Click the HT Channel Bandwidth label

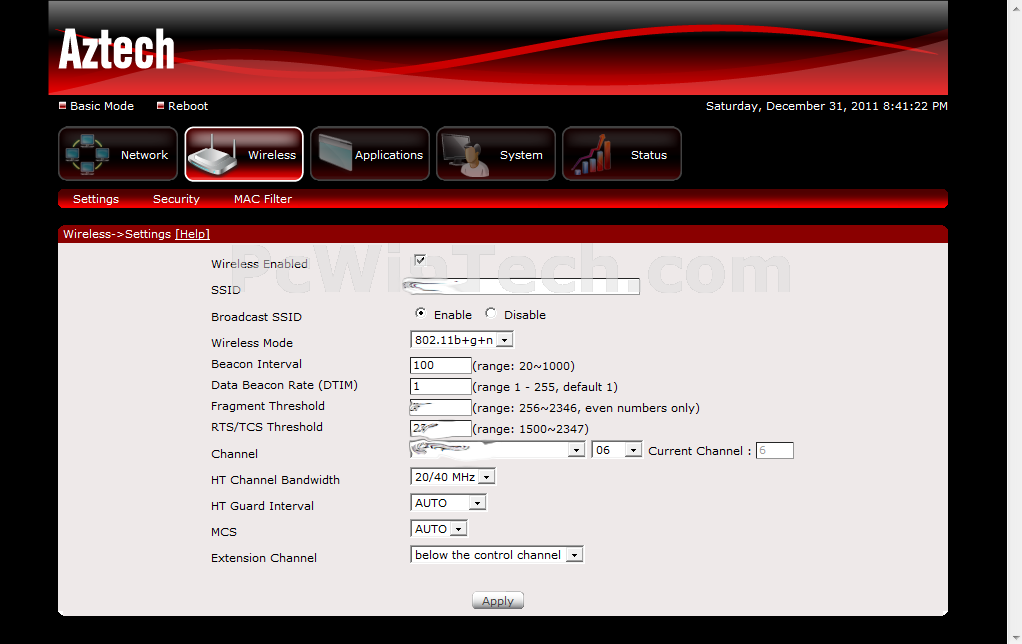pos(276,480)
